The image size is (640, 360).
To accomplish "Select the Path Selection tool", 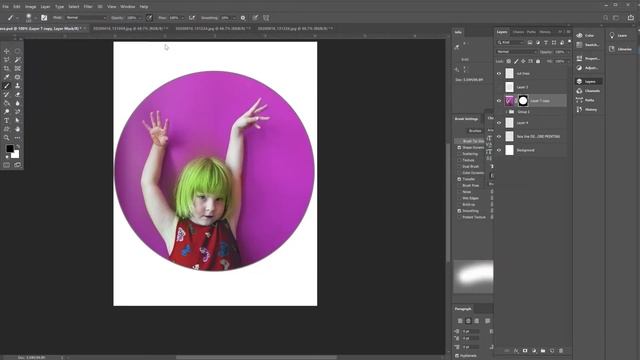I will [x=18, y=120].
